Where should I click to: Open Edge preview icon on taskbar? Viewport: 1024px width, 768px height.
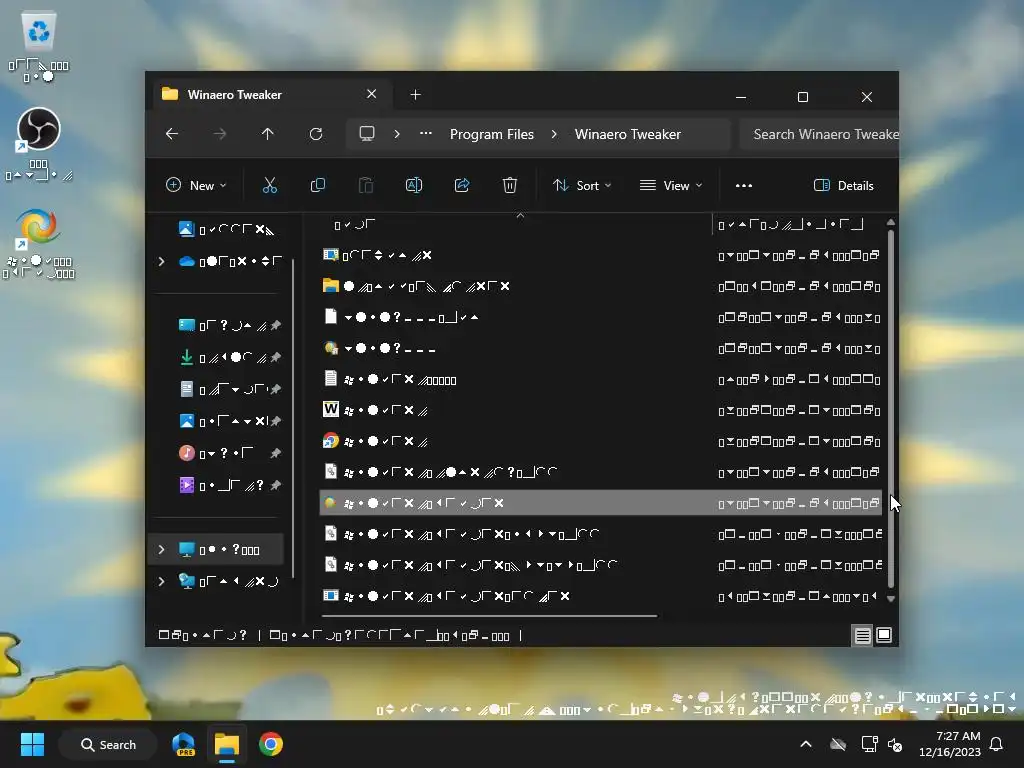tap(184, 744)
